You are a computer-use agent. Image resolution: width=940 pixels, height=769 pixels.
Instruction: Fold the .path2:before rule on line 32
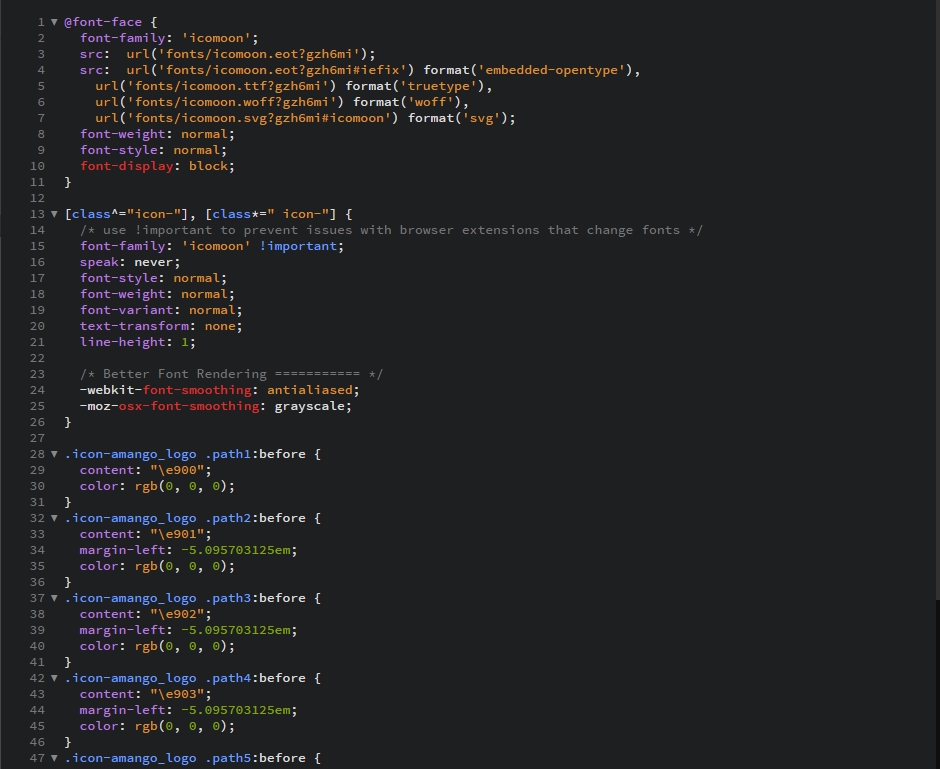(x=54, y=518)
